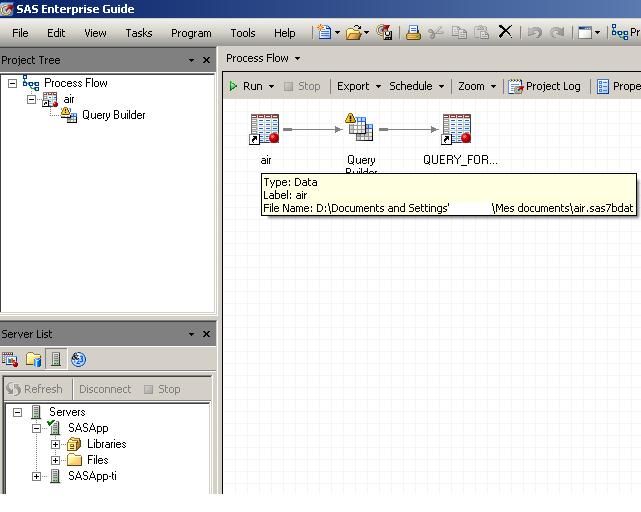Select SASApp-ti in server tree

click(x=92, y=476)
